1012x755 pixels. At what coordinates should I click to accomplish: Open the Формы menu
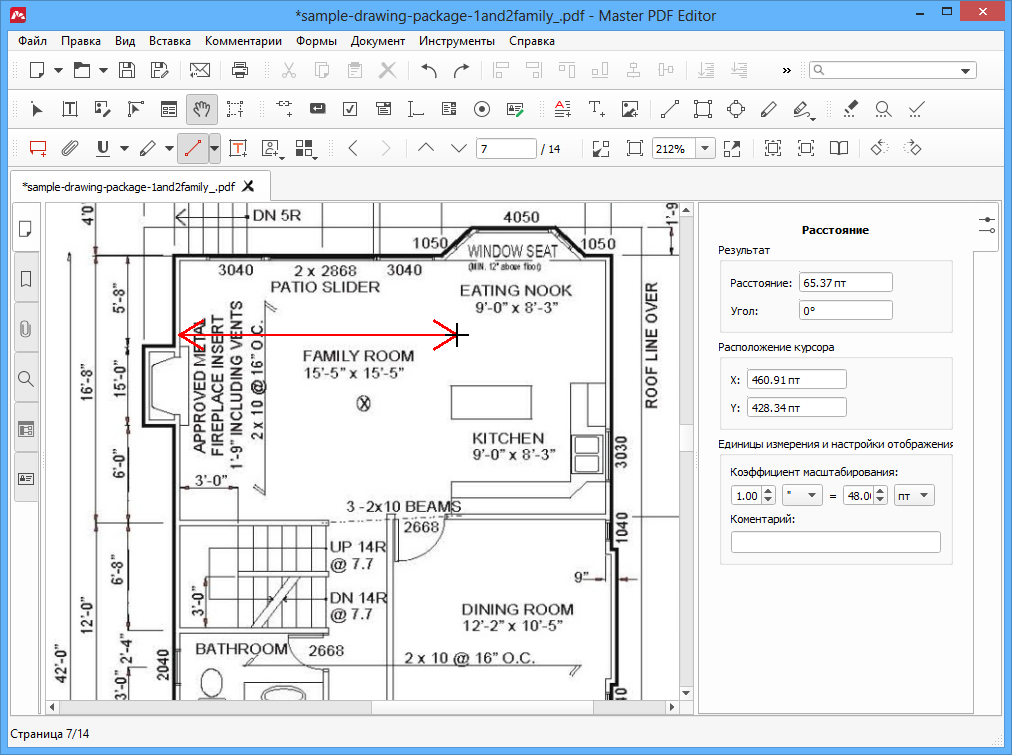pyautogui.click(x=316, y=41)
